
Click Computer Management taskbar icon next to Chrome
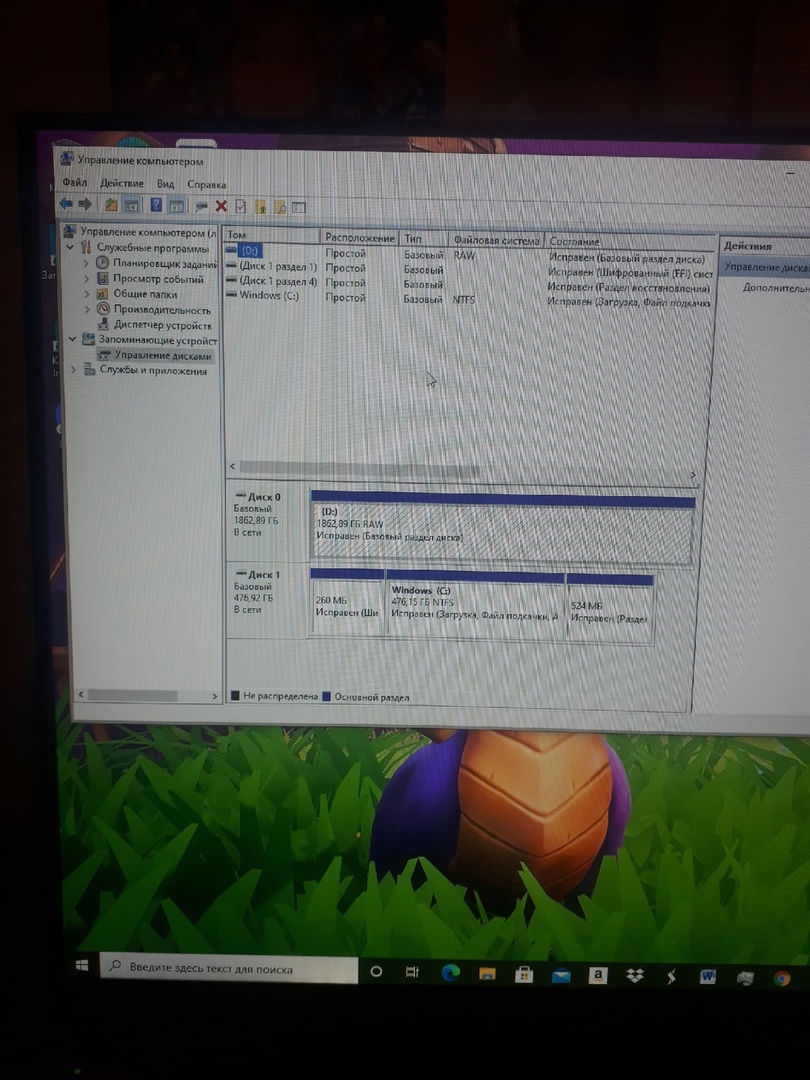tap(745, 978)
